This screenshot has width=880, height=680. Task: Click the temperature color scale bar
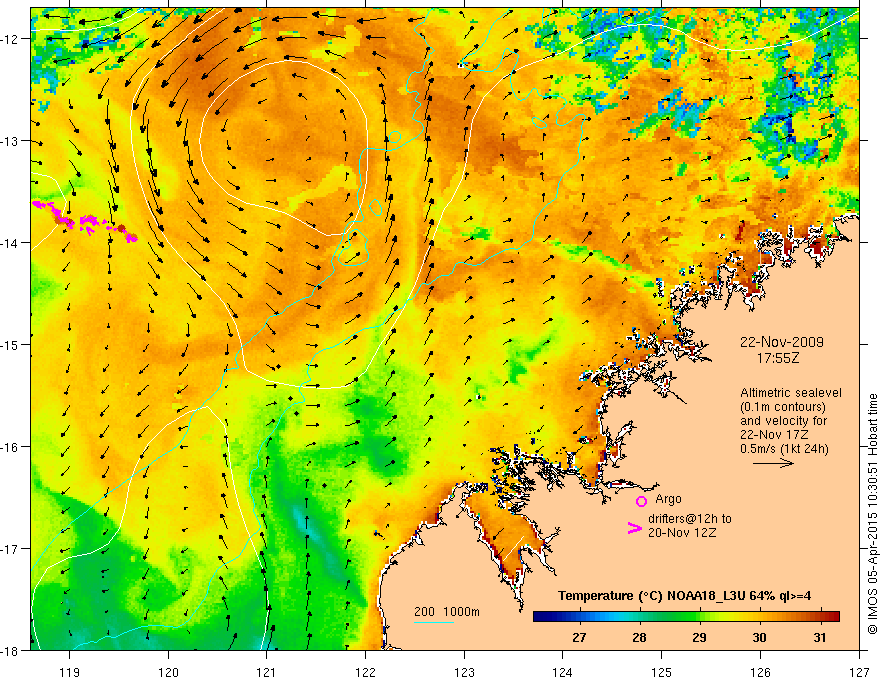pos(686,617)
